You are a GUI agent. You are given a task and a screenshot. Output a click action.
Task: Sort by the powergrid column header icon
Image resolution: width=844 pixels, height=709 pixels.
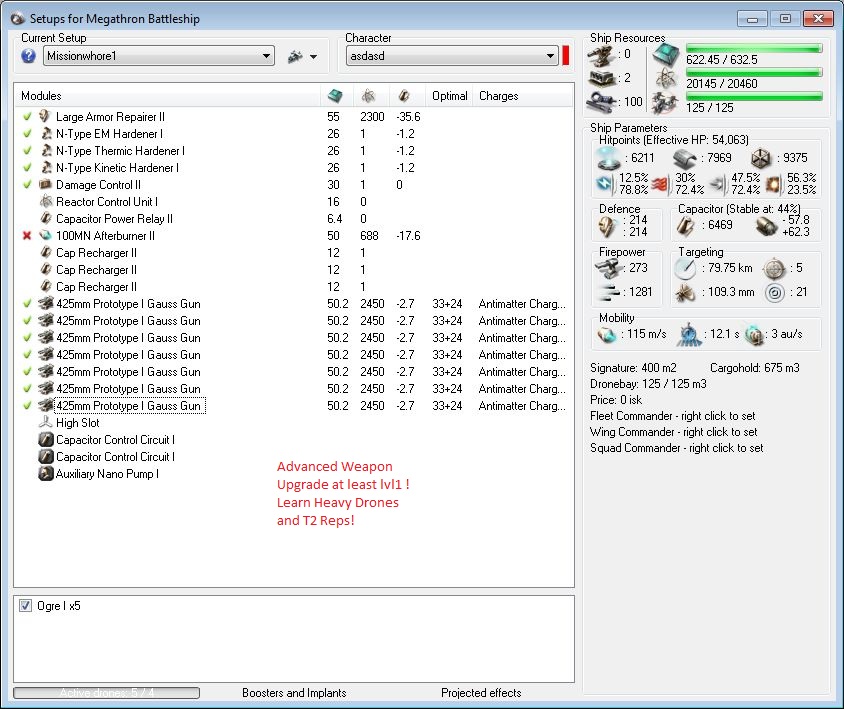click(x=368, y=96)
